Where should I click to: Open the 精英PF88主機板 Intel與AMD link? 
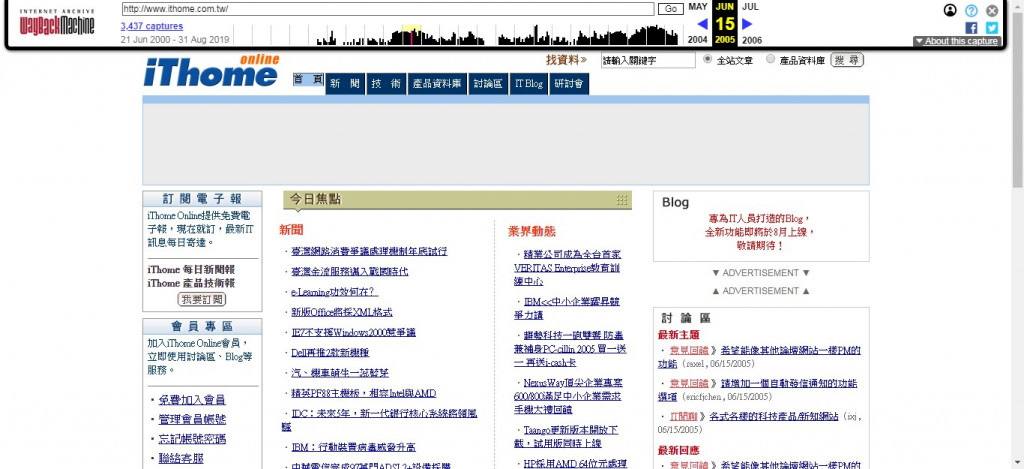[363, 393]
